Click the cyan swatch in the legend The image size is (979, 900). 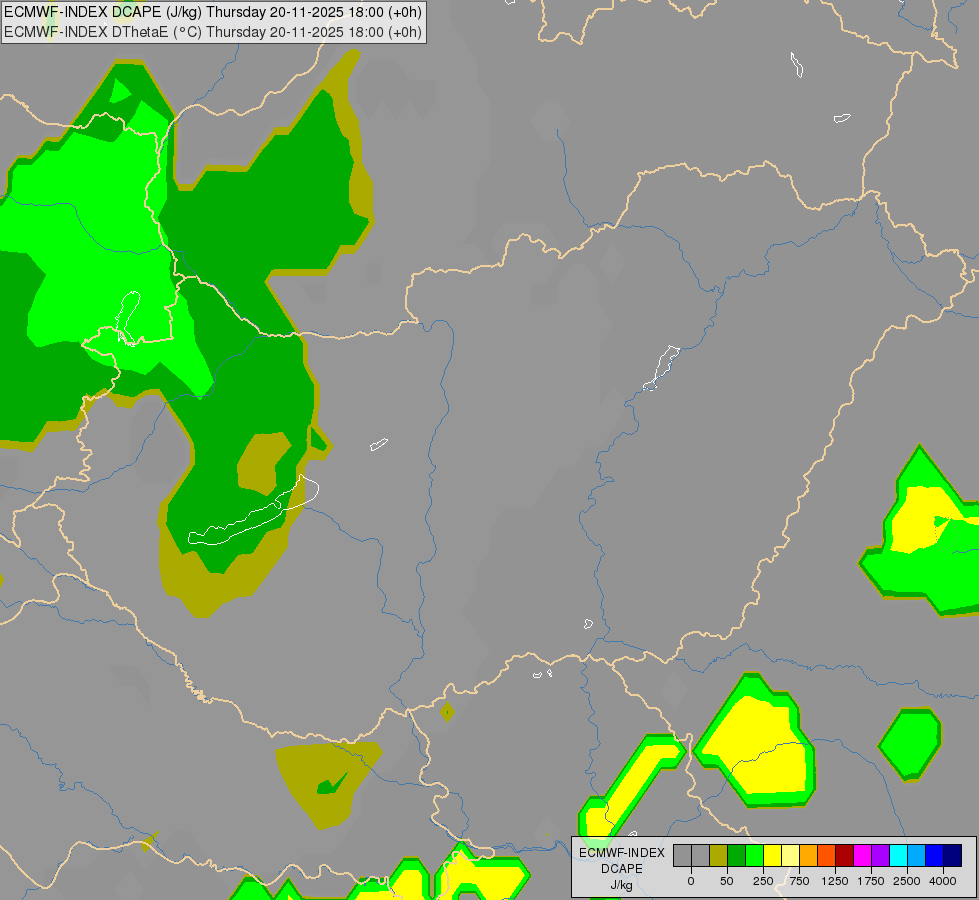click(898, 856)
